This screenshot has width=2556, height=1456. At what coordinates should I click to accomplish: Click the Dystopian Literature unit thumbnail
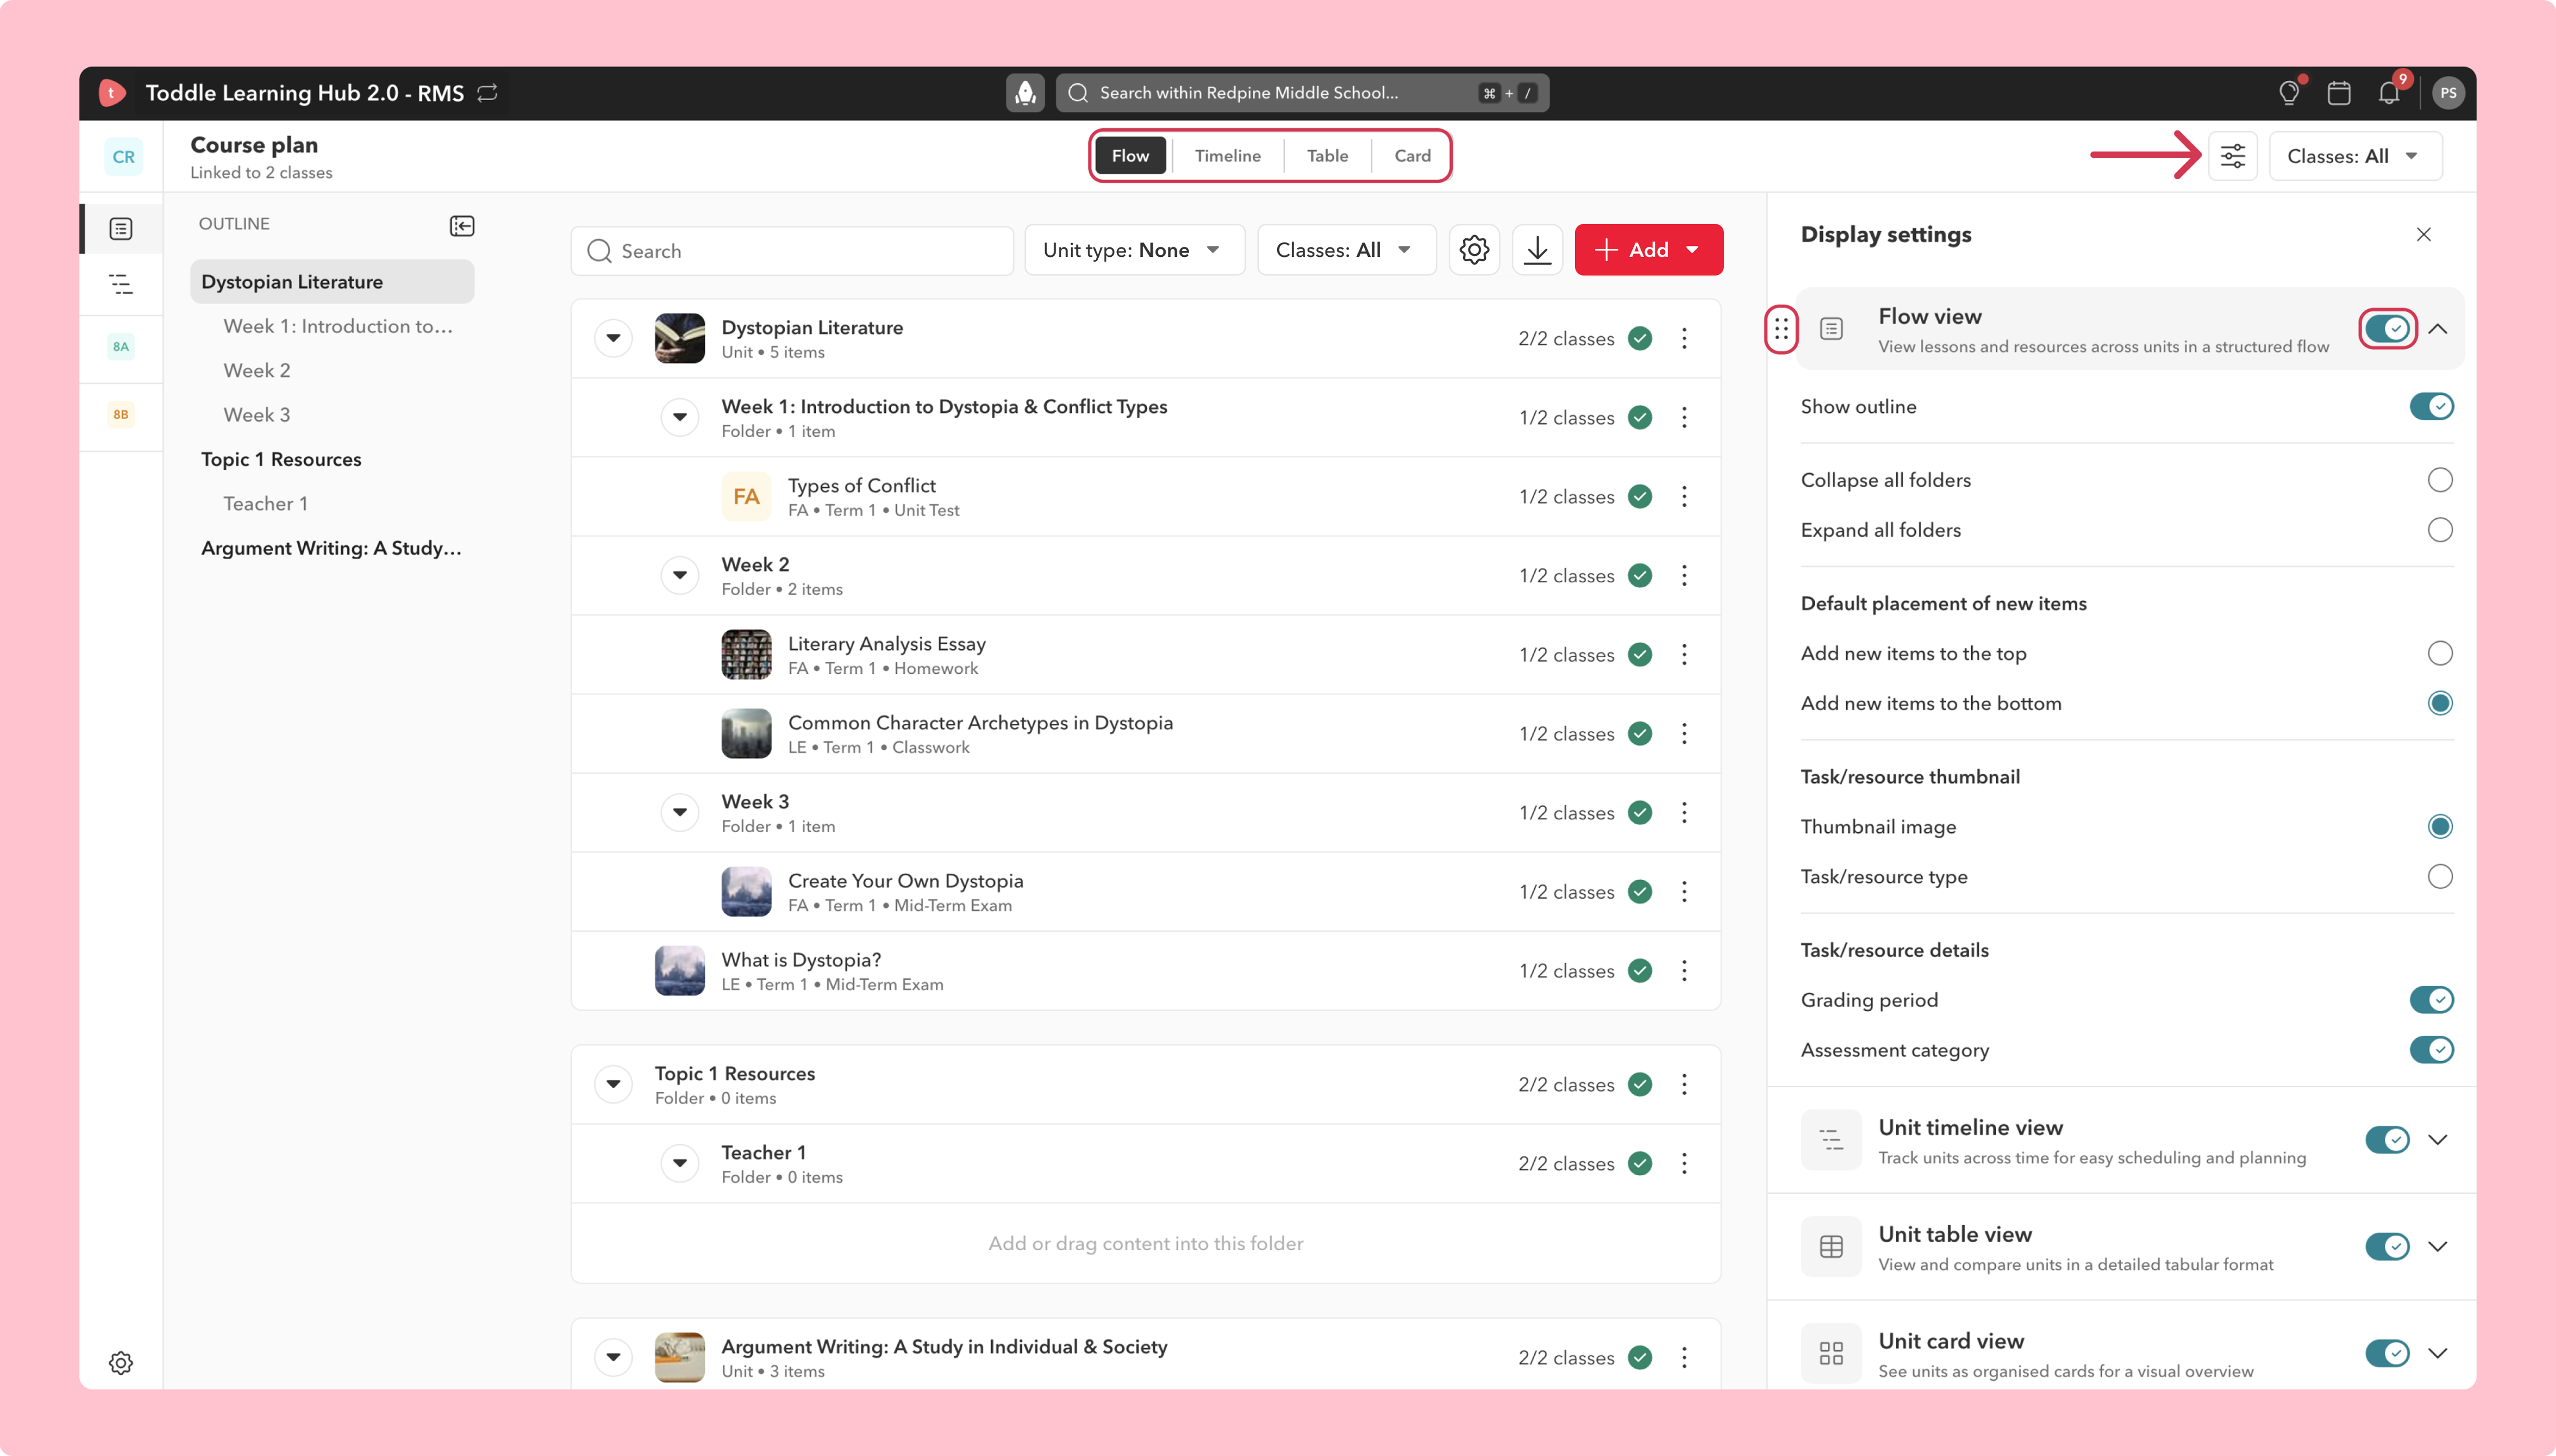click(679, 339)
